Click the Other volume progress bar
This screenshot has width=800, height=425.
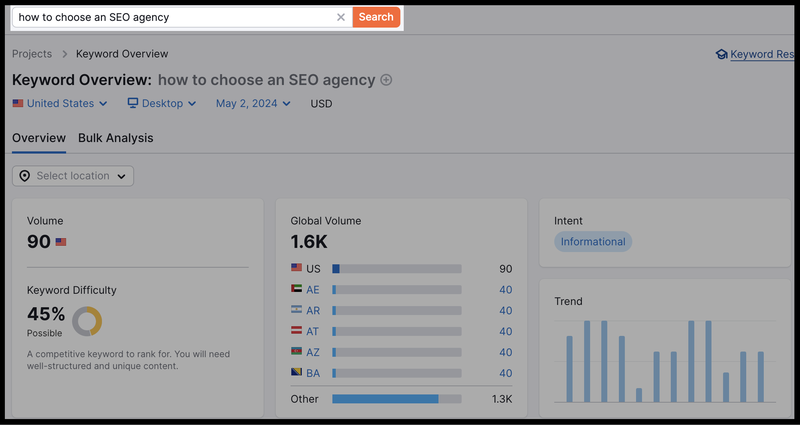(397, 399)
